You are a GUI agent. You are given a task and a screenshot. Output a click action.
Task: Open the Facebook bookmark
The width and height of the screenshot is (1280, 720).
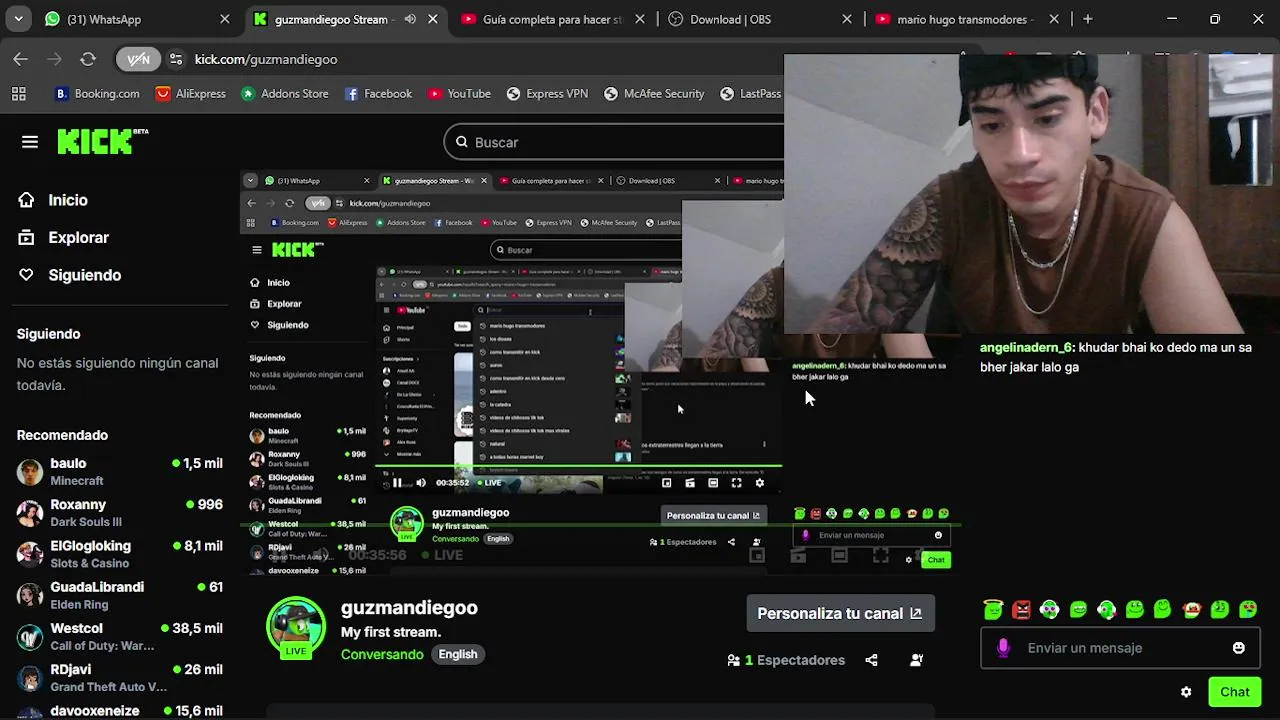click(377, 93)
